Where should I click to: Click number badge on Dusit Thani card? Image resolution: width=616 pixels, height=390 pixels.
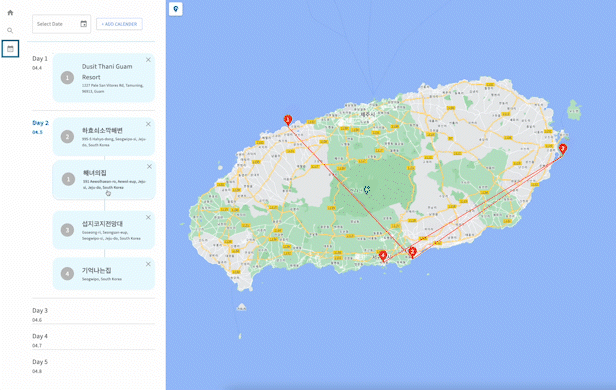67,78
